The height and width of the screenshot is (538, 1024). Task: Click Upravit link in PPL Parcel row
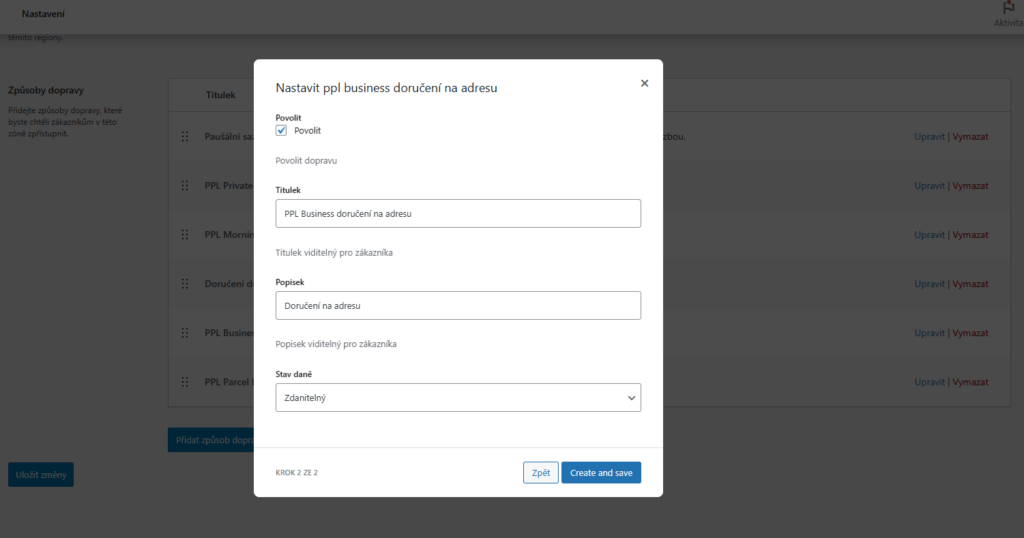(x=929, y=382)
